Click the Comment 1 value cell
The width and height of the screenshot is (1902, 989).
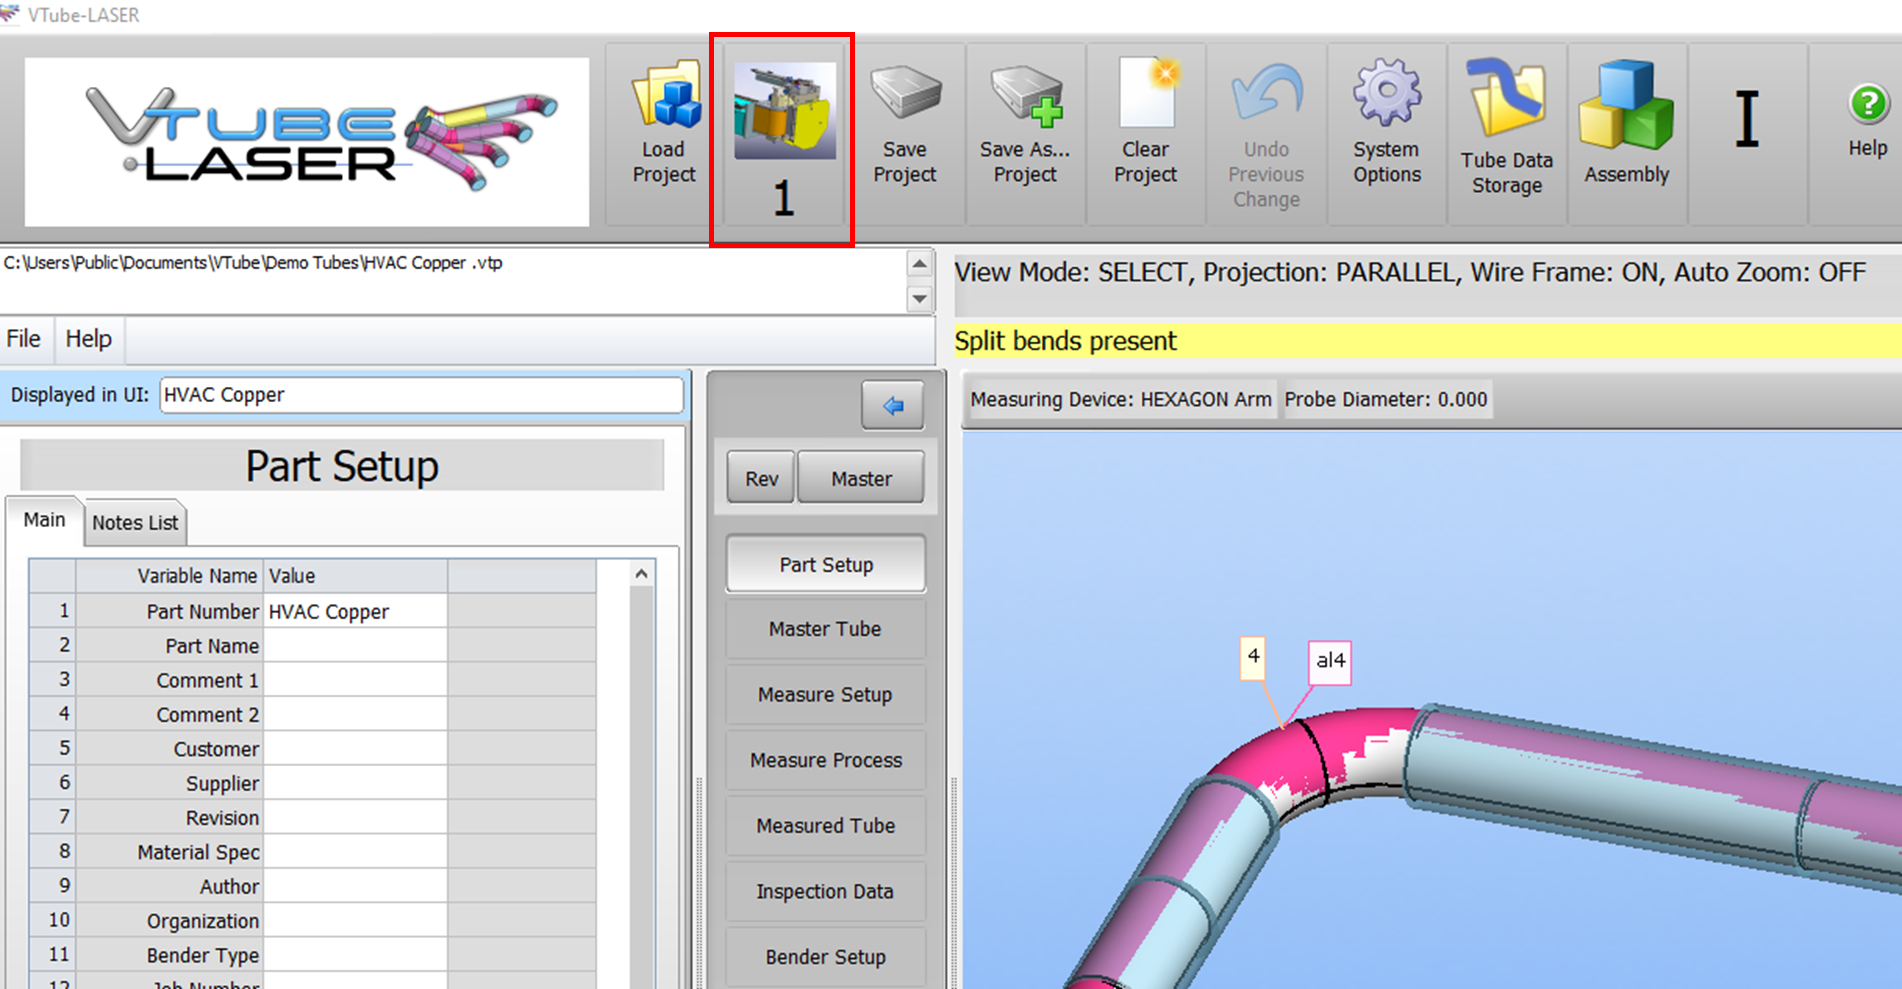tap(355, 680)
